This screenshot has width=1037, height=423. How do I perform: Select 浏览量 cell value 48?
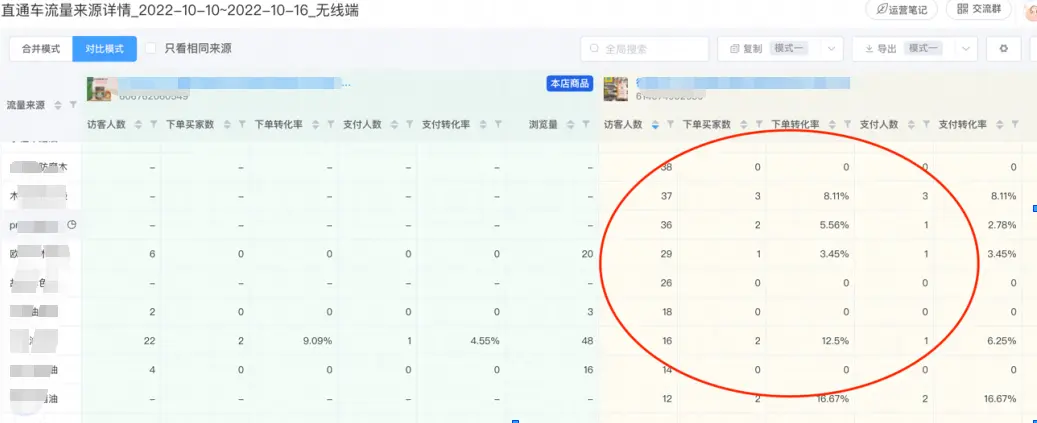[x=588, y=341]
